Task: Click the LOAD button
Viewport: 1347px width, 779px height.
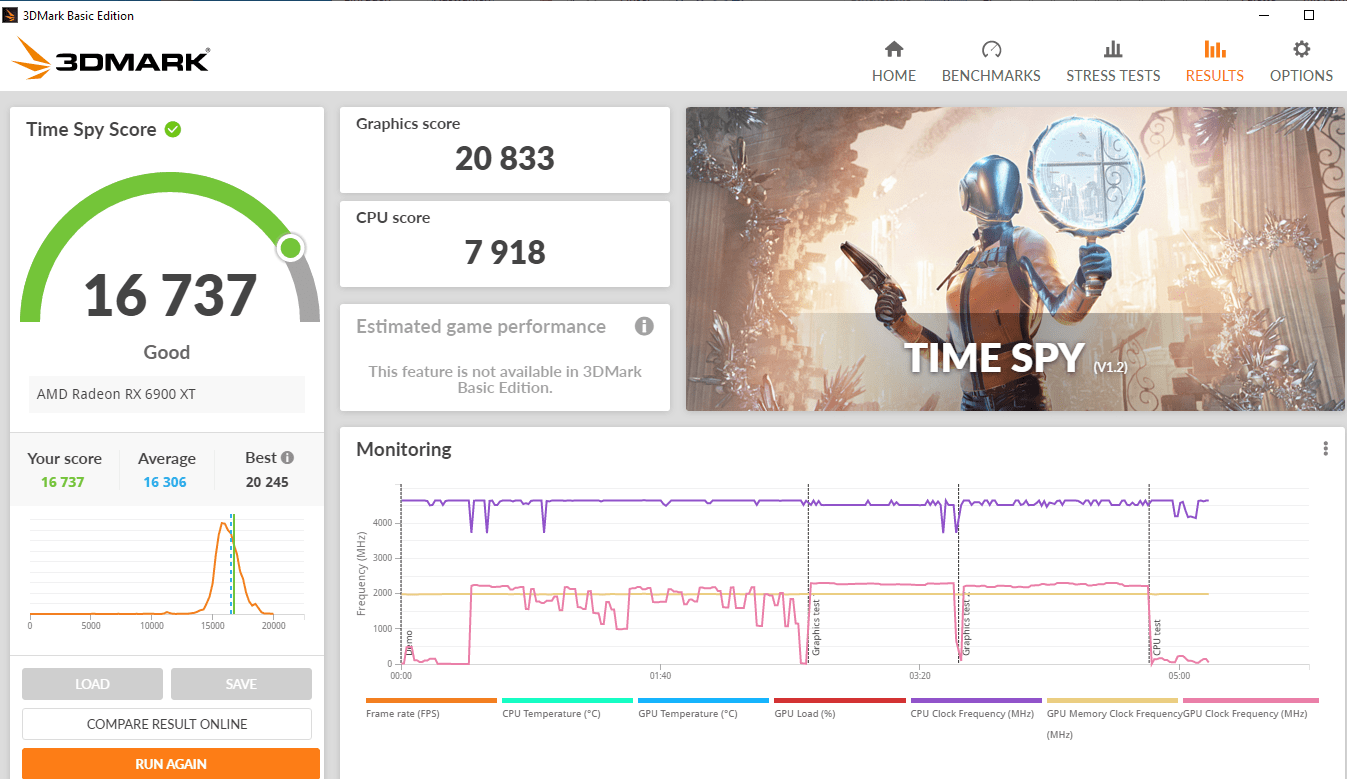Action: coord(92,684)
